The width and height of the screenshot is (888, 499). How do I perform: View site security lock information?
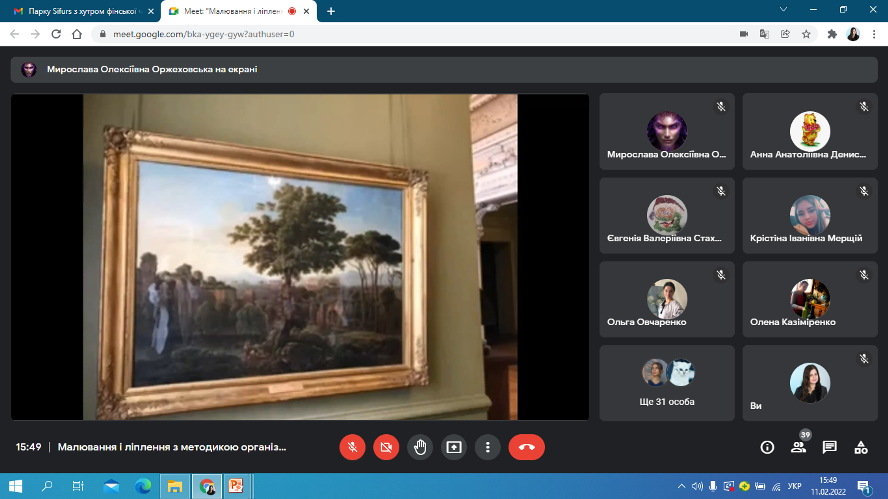[x=102, y=34]
